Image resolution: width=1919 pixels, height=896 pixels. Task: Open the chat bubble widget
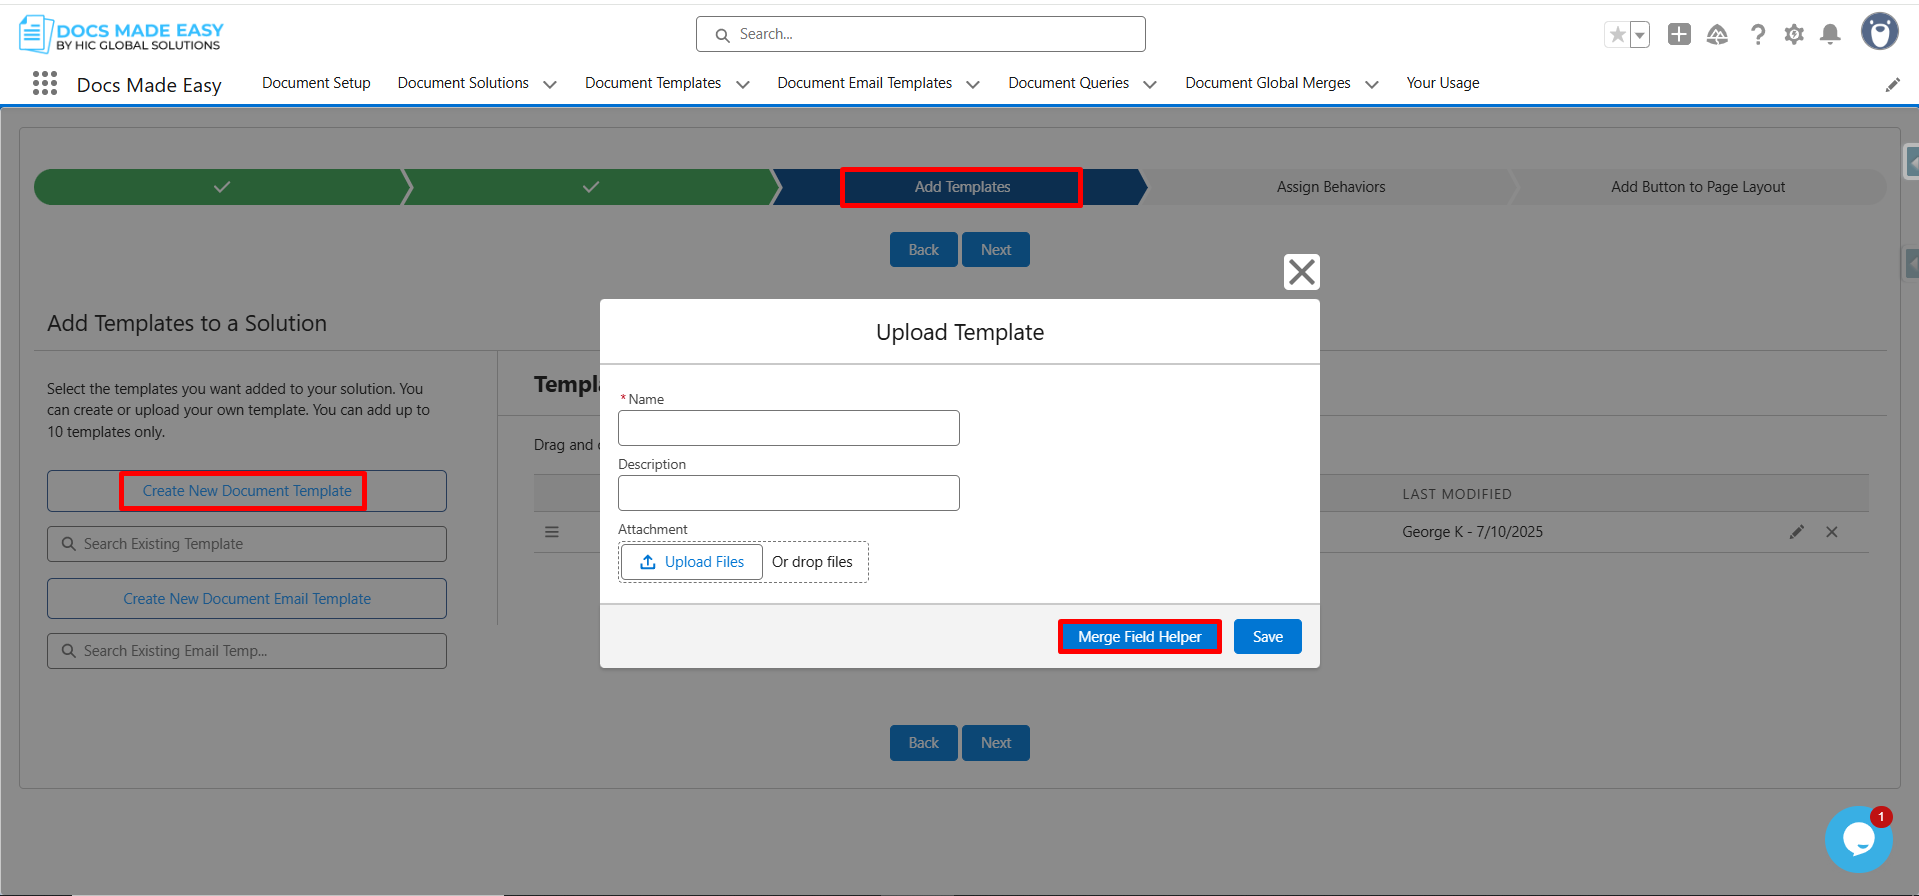tap(1858, 839)
